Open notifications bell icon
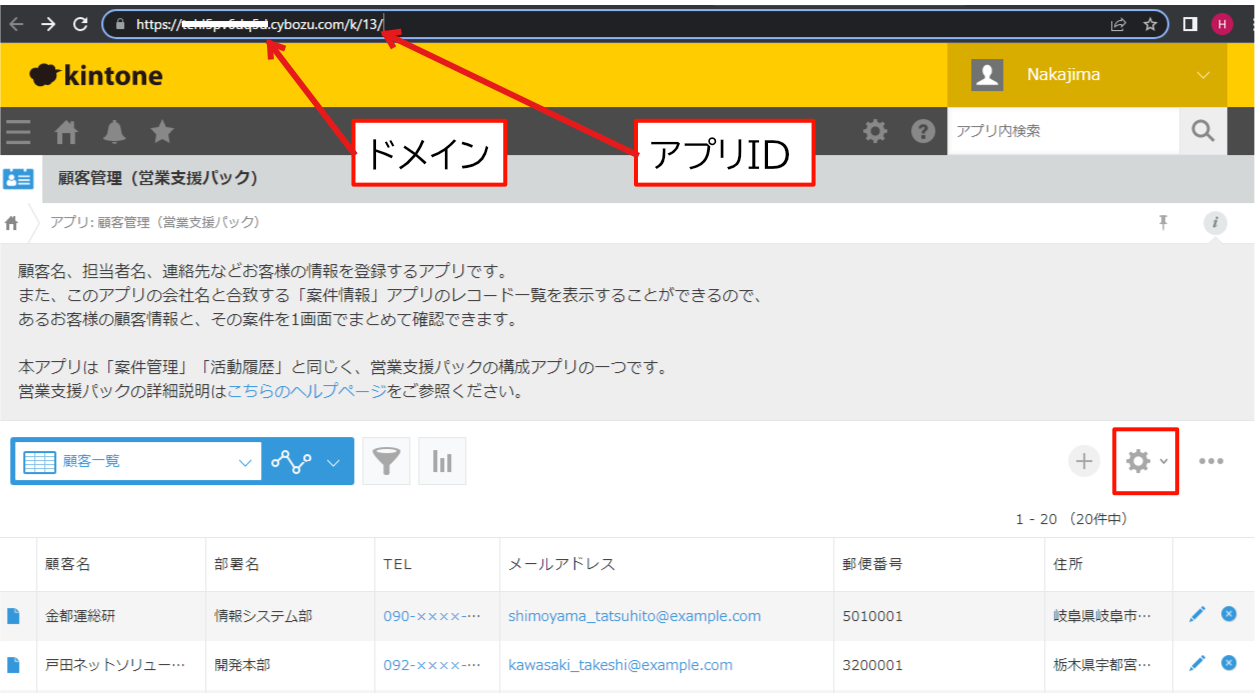 [115, 131]
